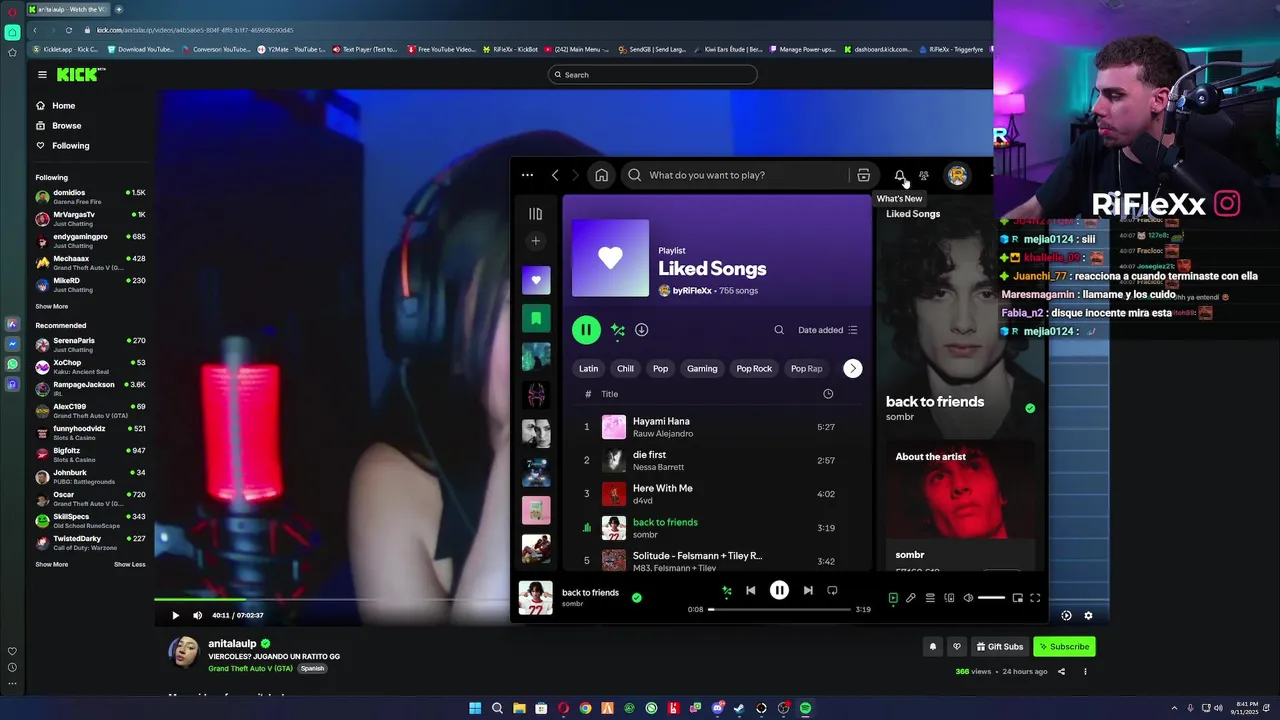
Task: Download the Liked Songs playlist
Action: click(642, 330)
